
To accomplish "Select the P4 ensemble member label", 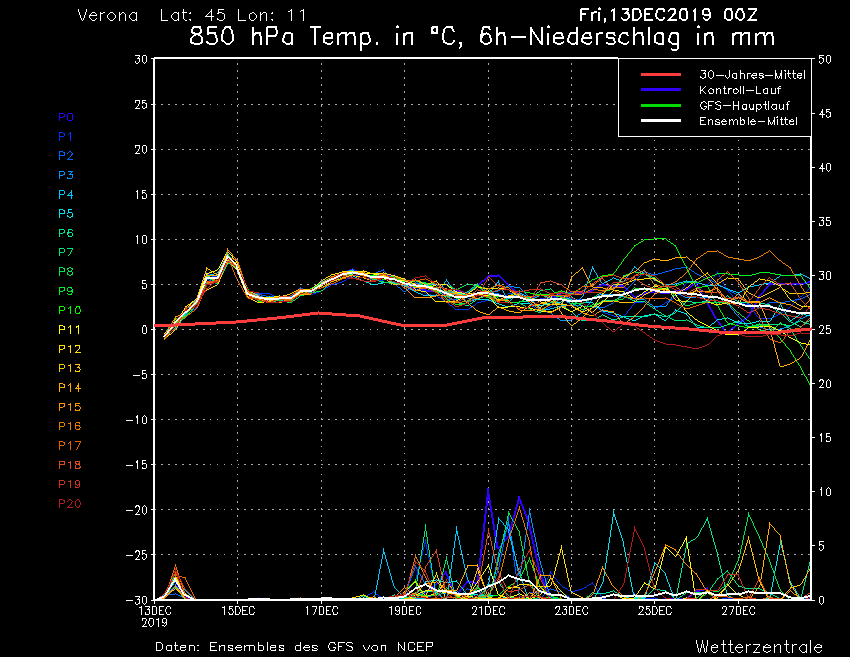I will (x=66, y=194).
